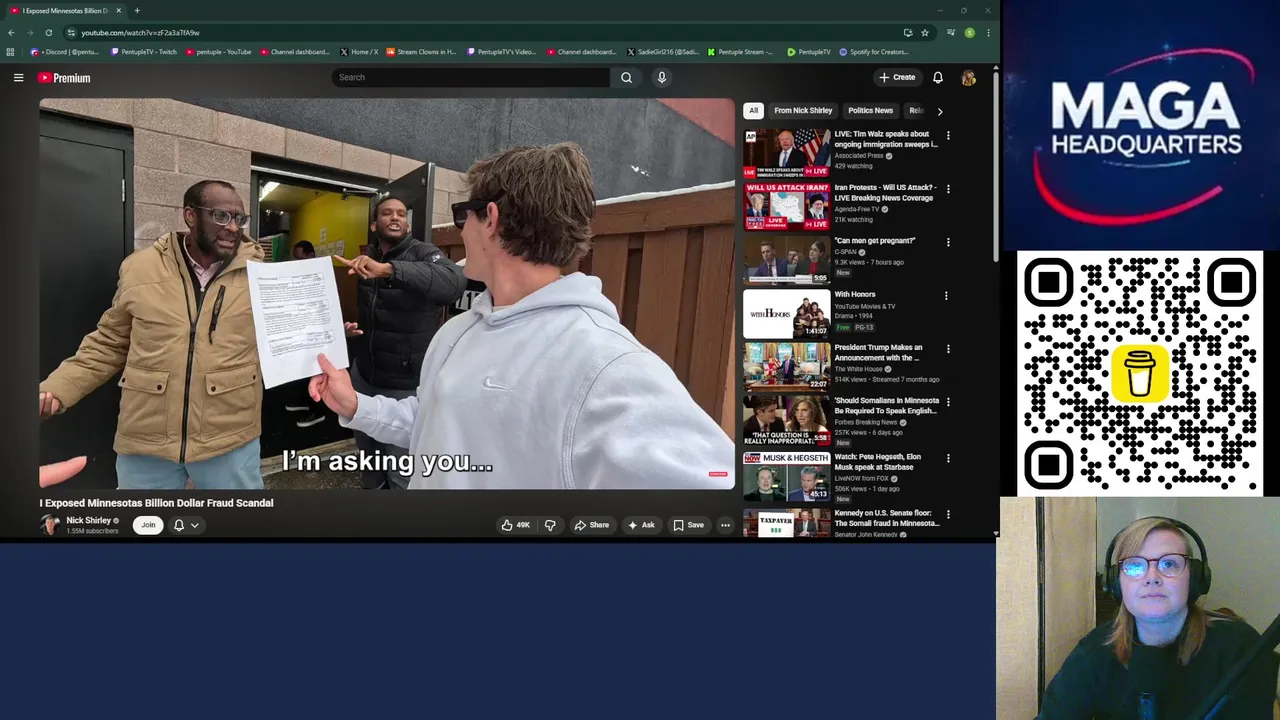
Task: Open options for the Kennedy Senate floor video
Action: (948, 514)
